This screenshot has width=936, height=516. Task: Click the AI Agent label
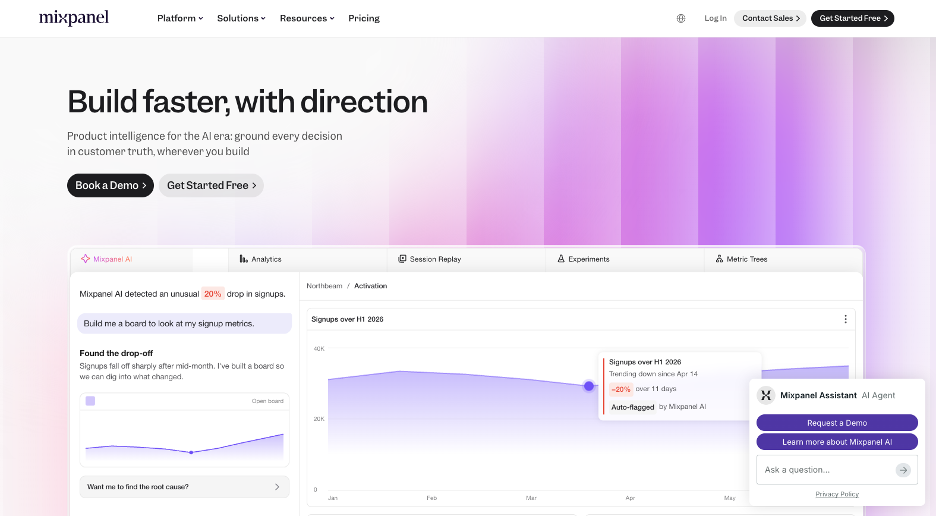point(878,395)
